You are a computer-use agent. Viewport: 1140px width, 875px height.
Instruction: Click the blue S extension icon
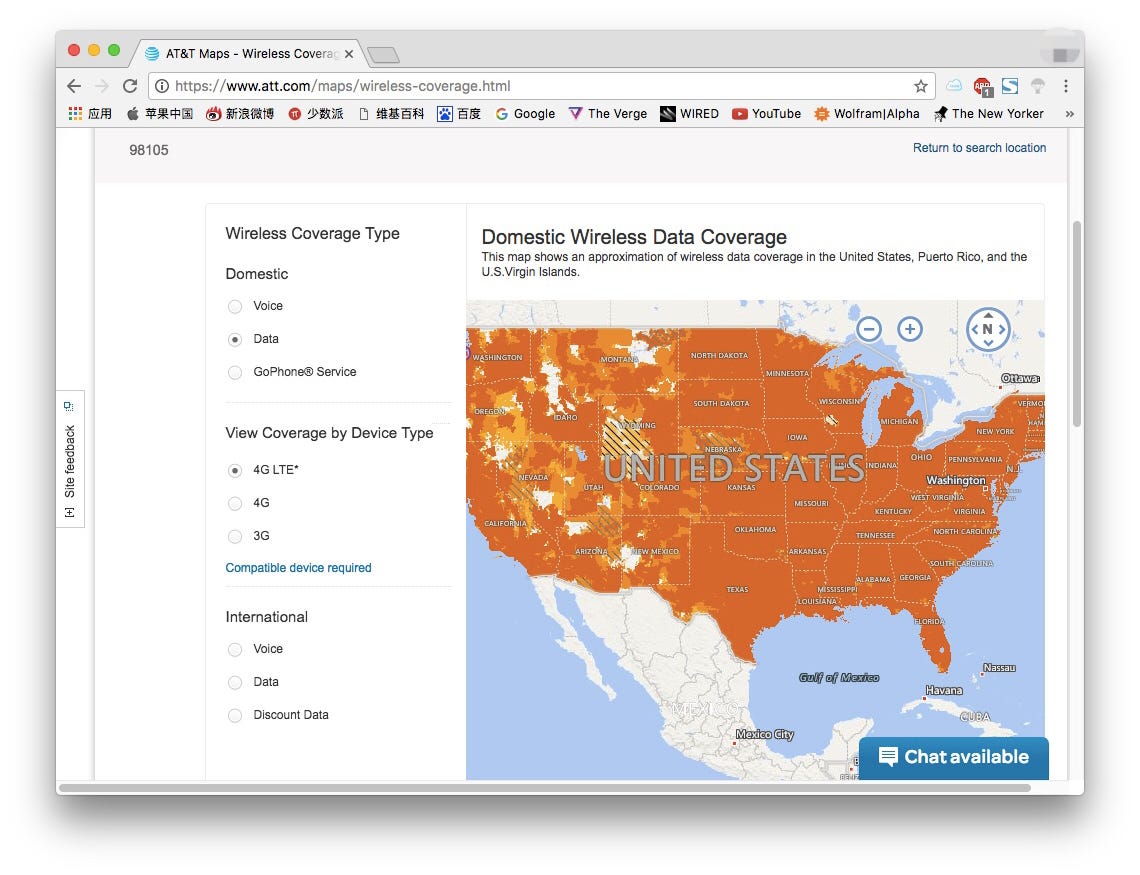(x=1010, y=86)
